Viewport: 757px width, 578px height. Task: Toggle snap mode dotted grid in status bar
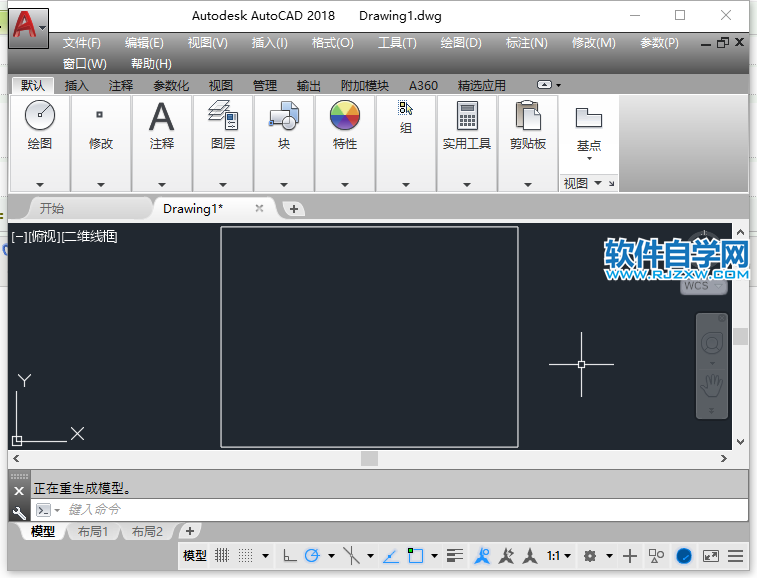click(x=246, y=556)
